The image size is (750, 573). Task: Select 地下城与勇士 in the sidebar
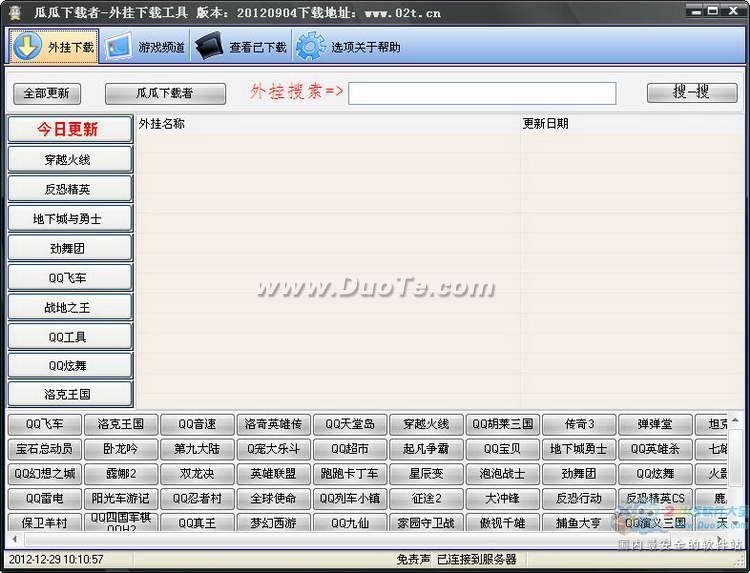tap(70, 219)
